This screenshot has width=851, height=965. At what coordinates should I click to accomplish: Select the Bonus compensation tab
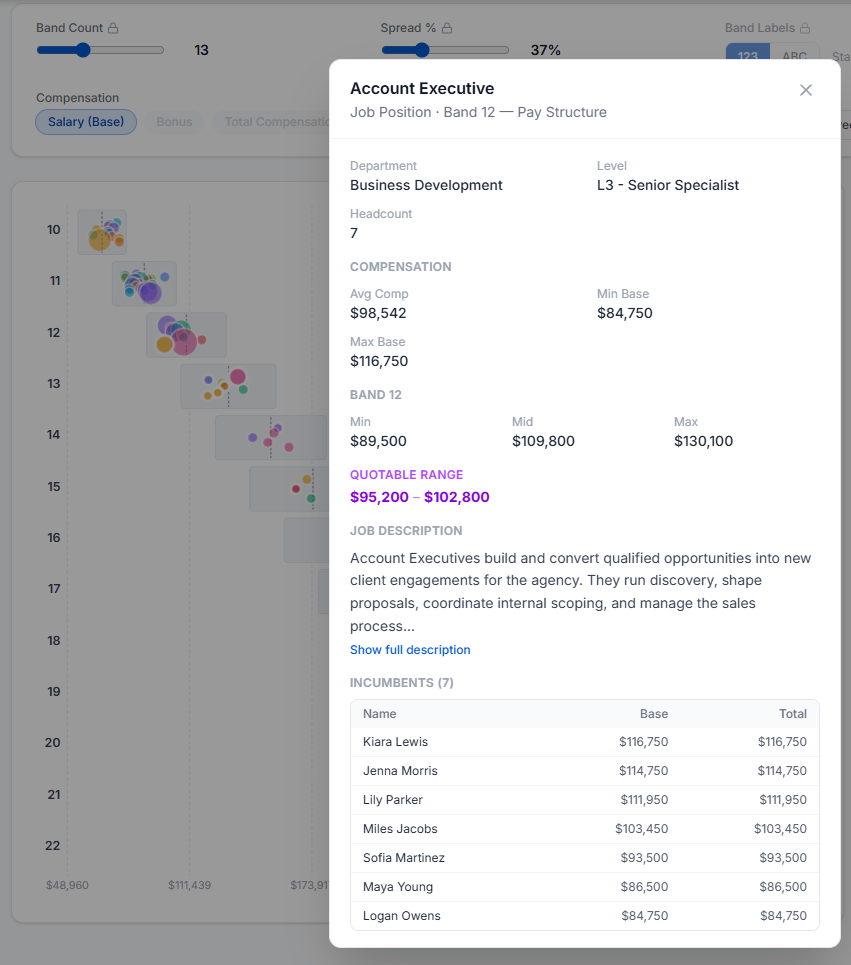174,122
